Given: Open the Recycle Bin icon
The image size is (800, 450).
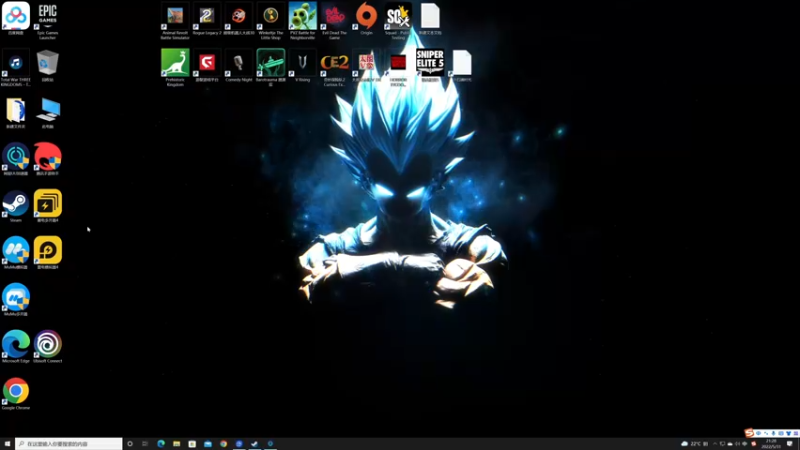Looking at the screenshot, I should click(x=47, y=65).
